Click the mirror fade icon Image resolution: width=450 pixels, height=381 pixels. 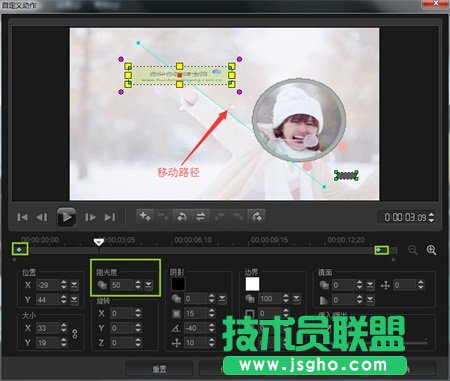tap(324, 300)
